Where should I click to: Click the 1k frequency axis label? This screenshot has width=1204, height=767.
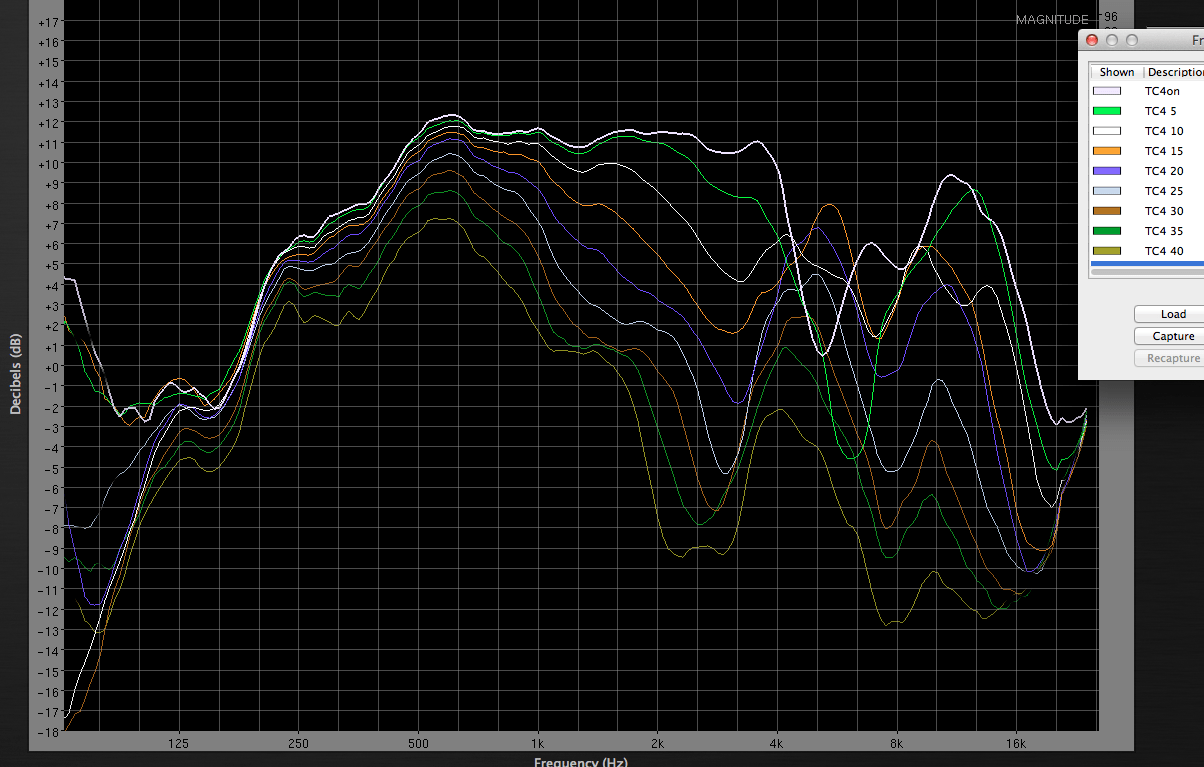[538, 743]
